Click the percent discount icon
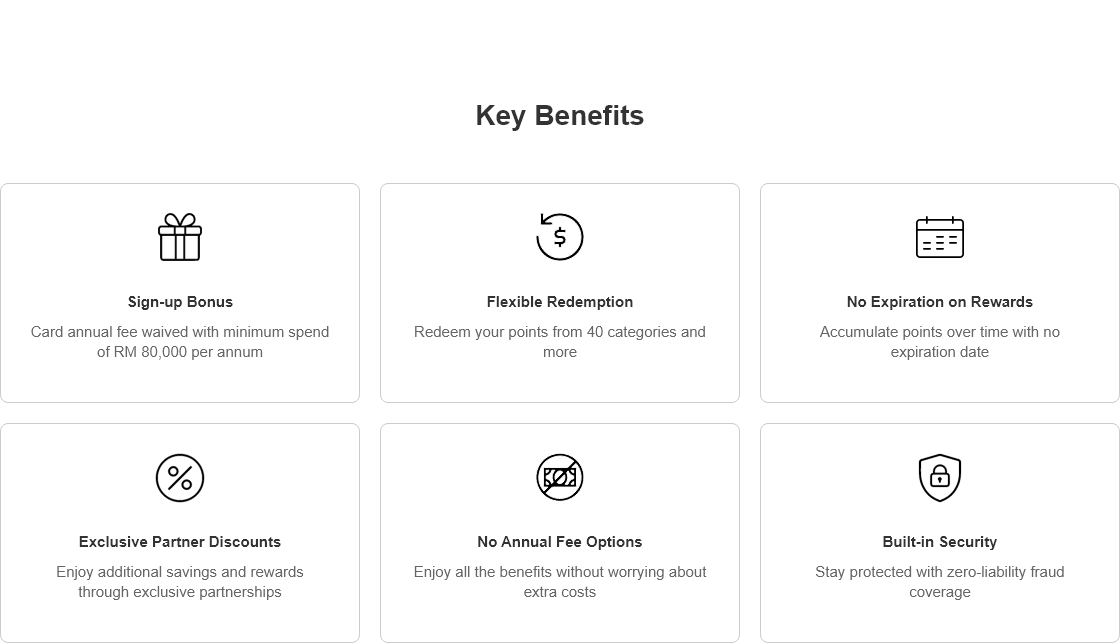1120x643 pixels. click(180, 477)
